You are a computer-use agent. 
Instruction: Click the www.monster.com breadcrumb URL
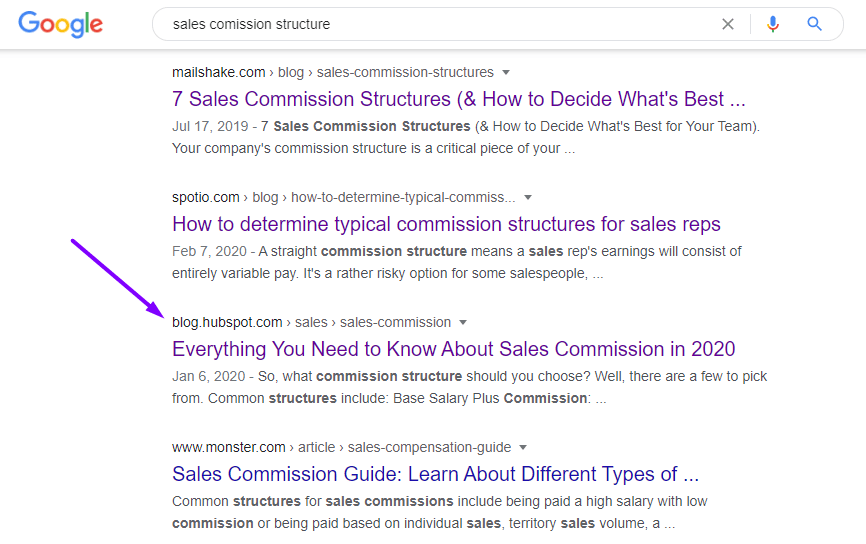click(x=341, y=447)
